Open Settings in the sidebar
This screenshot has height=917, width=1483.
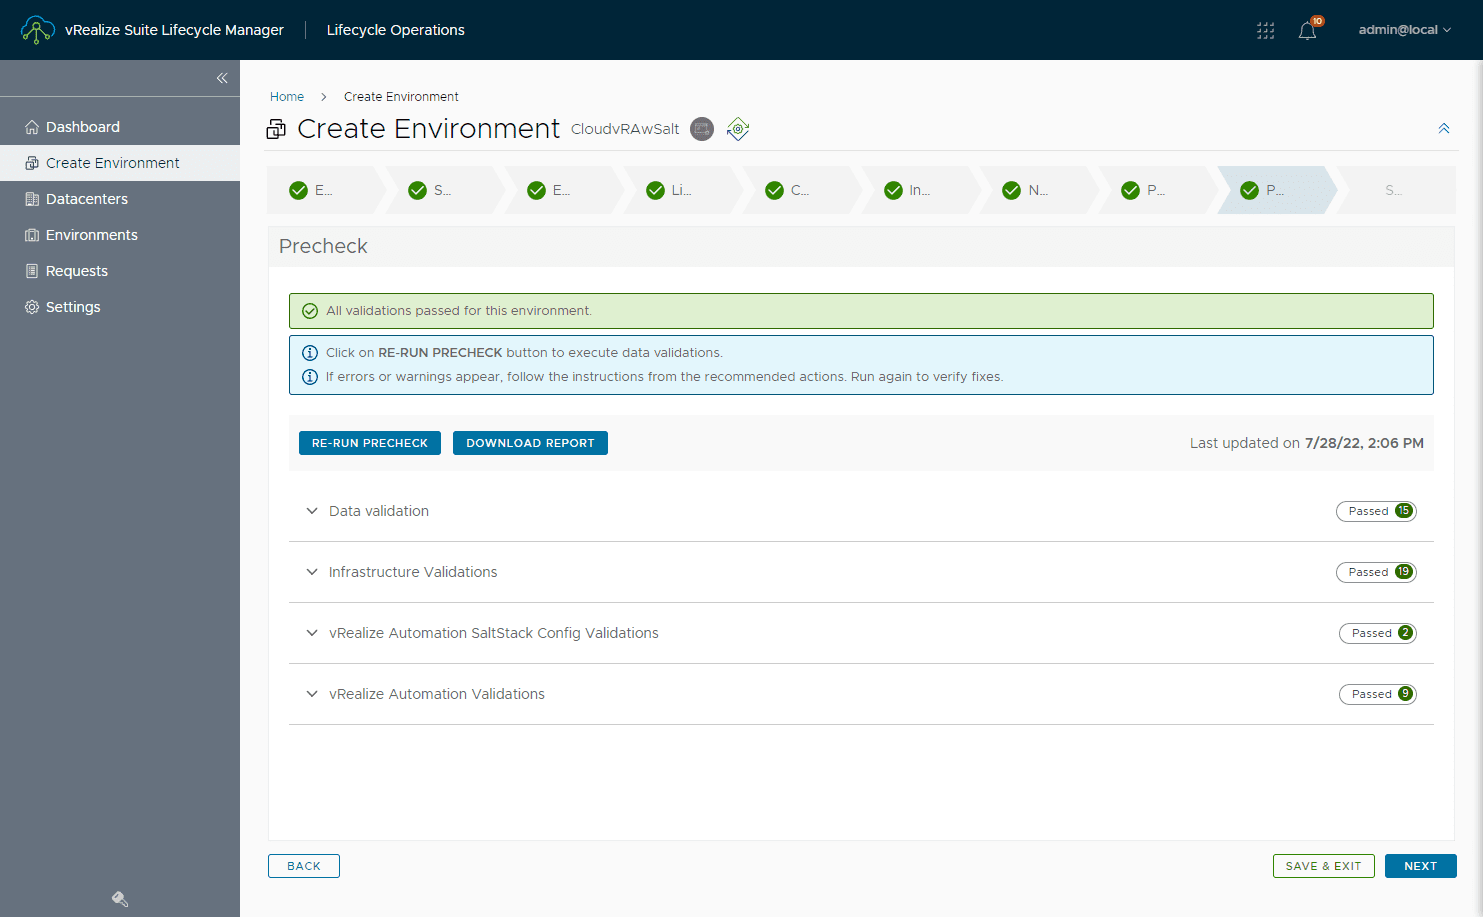point(120,307)
